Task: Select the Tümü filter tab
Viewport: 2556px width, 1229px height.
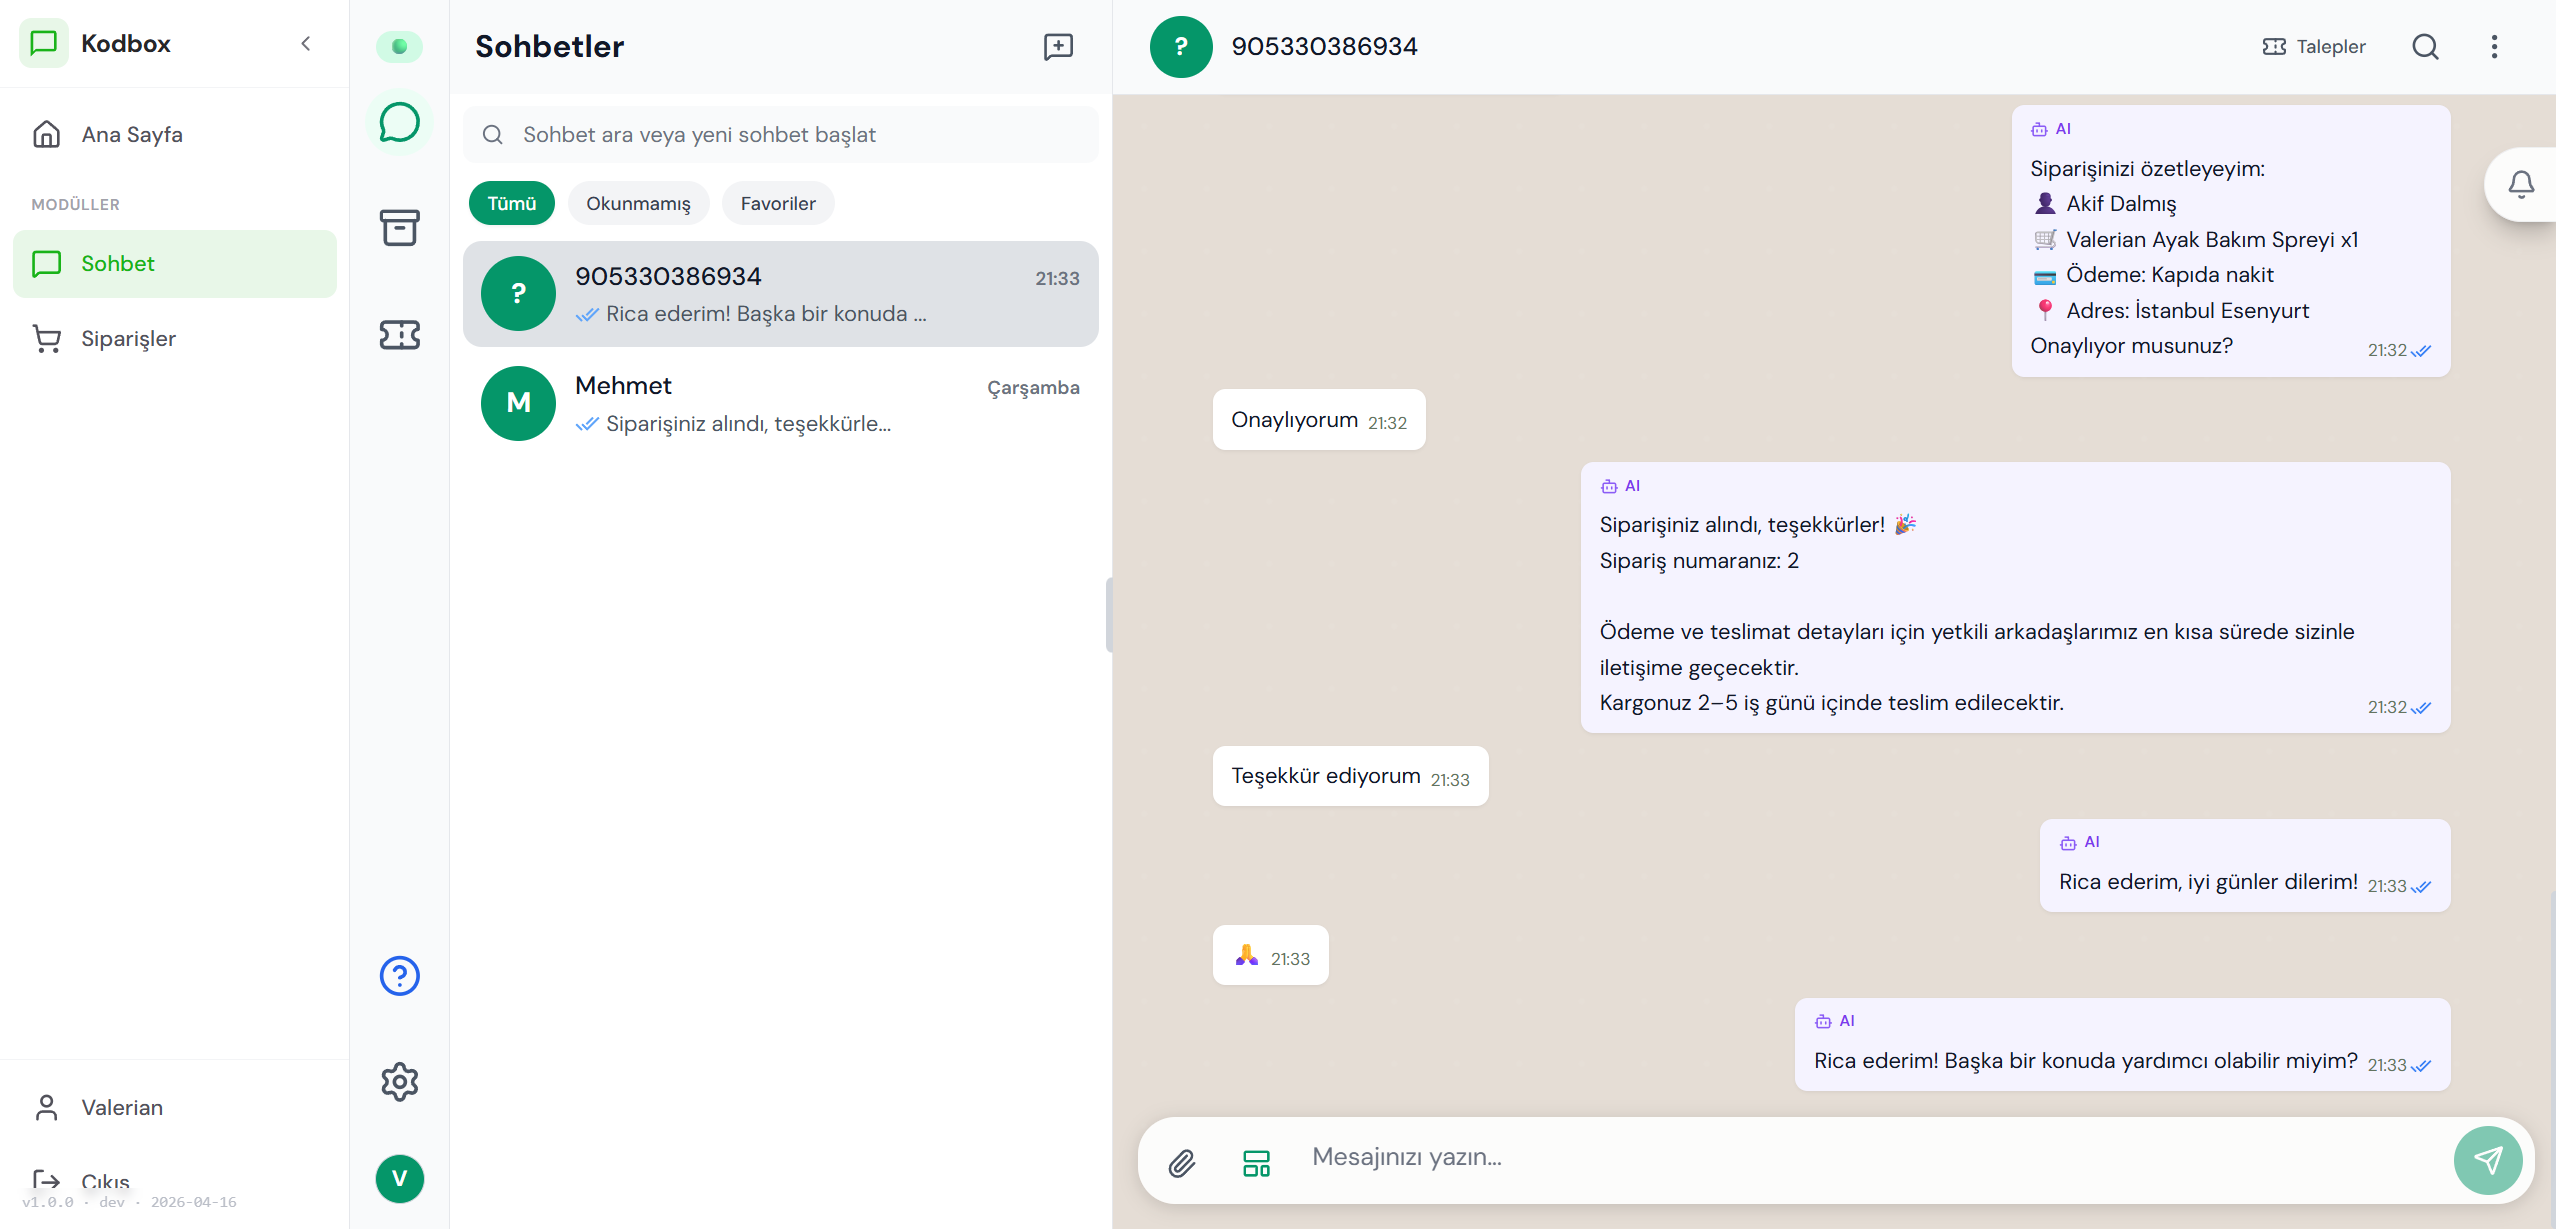Action: click(512, 203)
